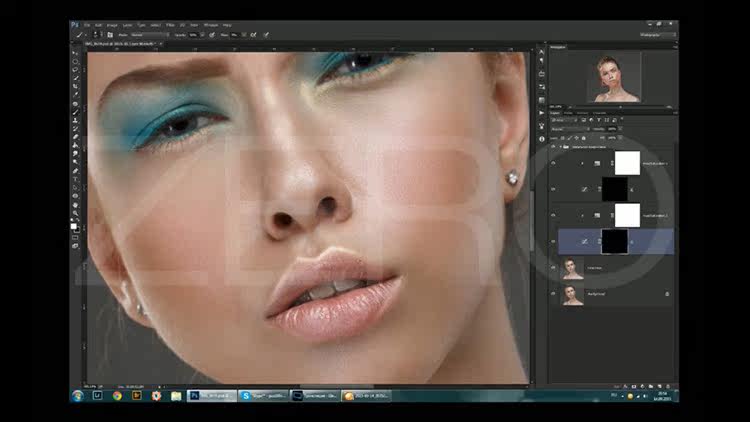Click the foreground color swatch
This screenshot has width=750, height=422.
pyautogui.click(x=73, y=226)
